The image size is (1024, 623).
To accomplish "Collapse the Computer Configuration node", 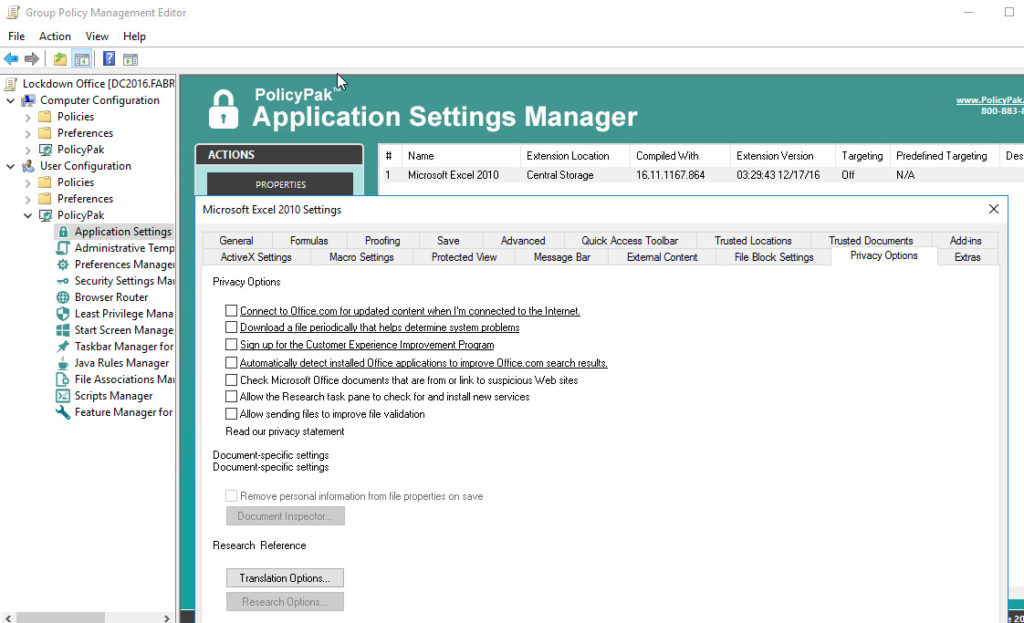I will point(10,101).
